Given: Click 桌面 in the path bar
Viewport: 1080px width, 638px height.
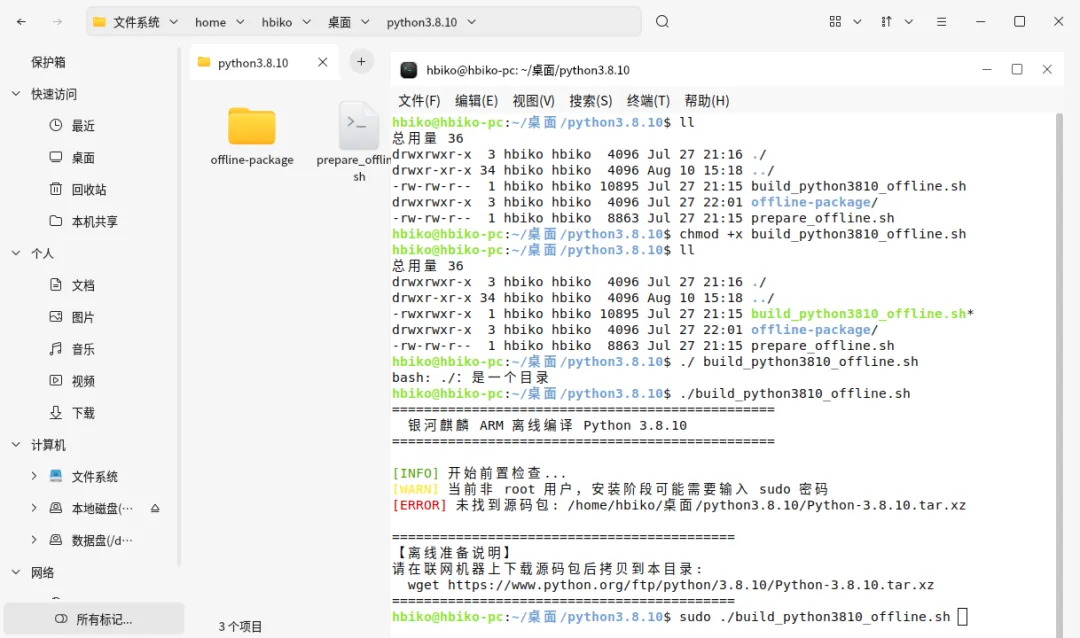Looking at the screenshot, I should pos(340,22).
